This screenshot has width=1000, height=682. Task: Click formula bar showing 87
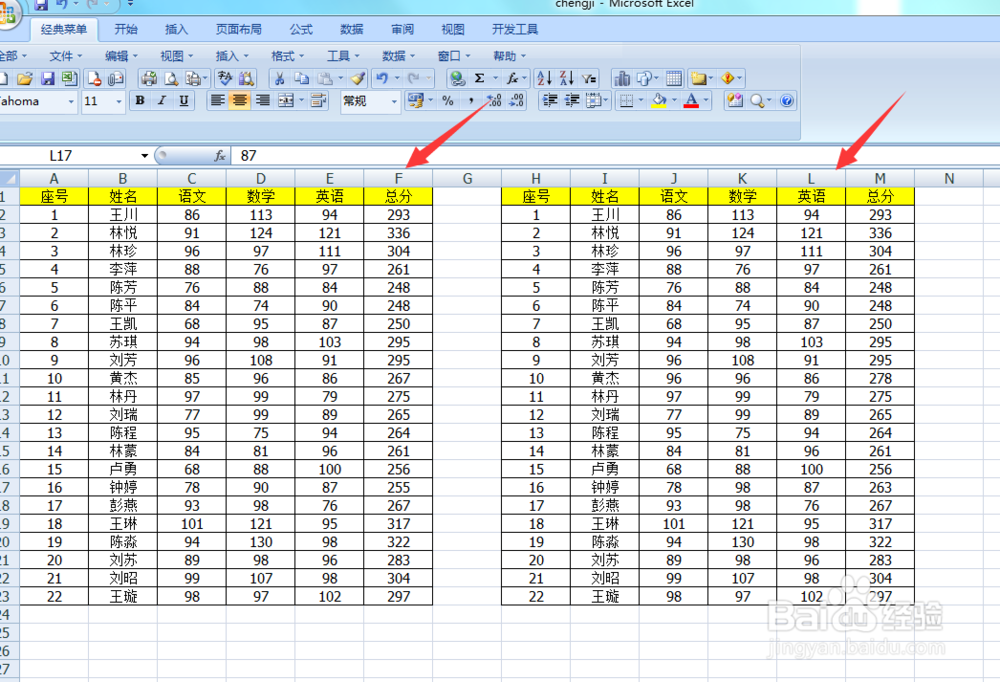coord(615,156)
